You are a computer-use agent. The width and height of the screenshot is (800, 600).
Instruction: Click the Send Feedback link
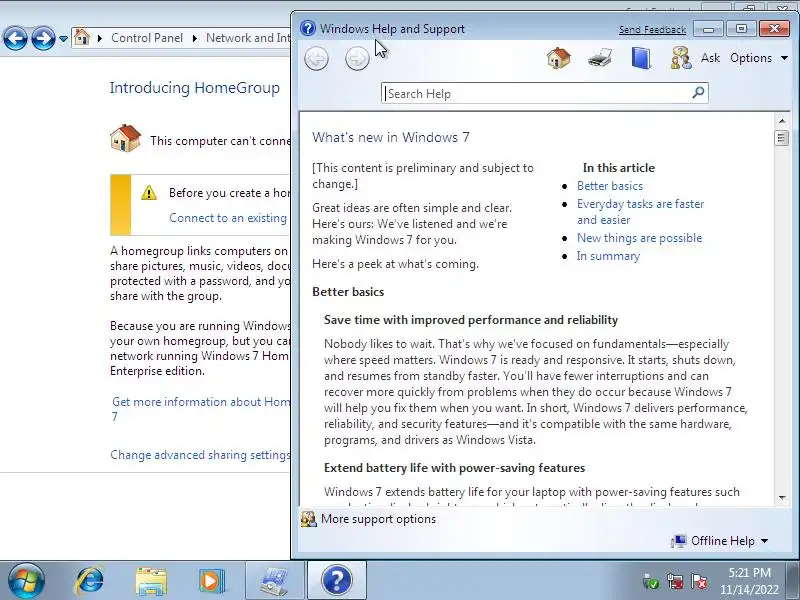tap(652, 30)
